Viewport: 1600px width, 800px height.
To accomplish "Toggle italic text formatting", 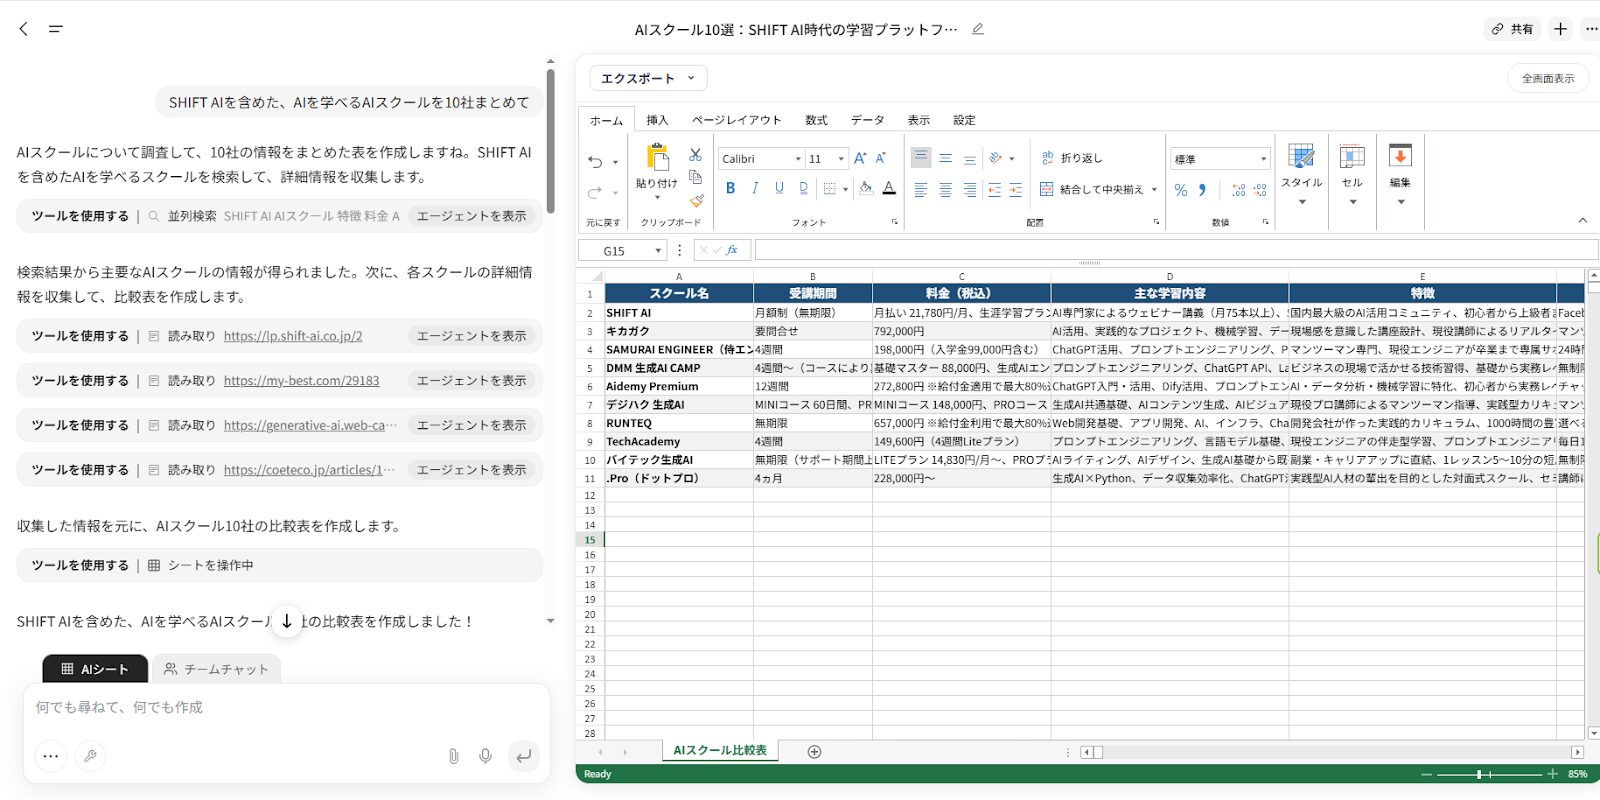I will [x=755, y=188].
